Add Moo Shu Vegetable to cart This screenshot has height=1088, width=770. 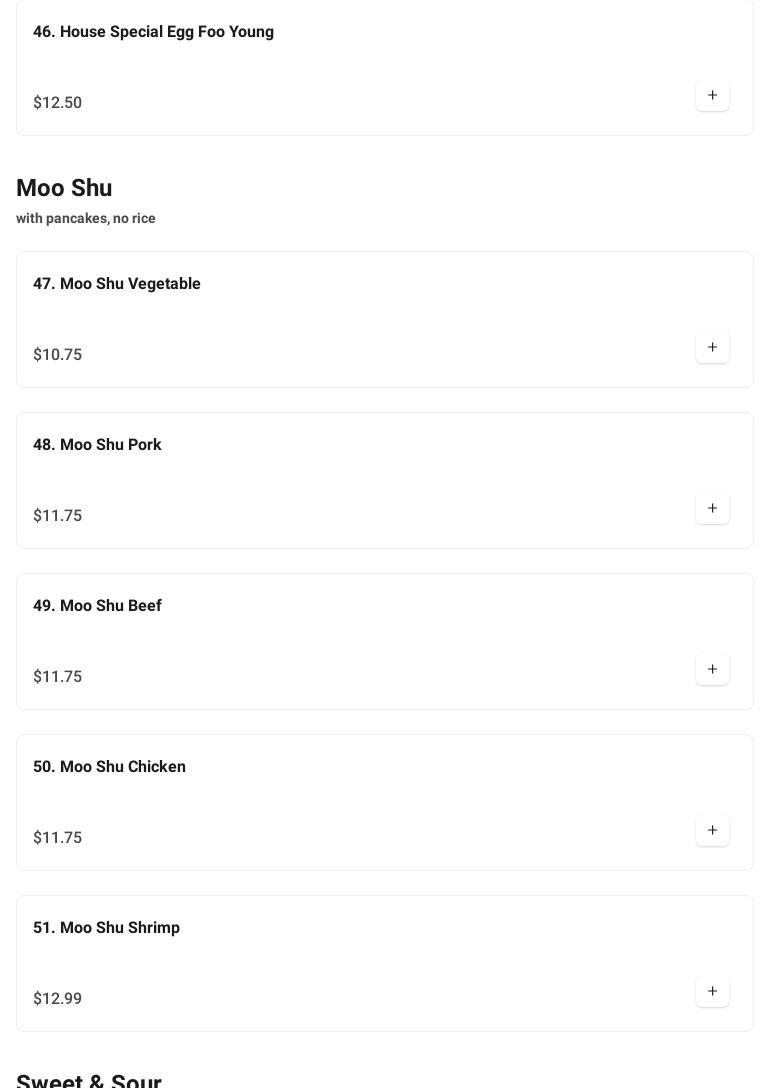(x=712, y=348)
